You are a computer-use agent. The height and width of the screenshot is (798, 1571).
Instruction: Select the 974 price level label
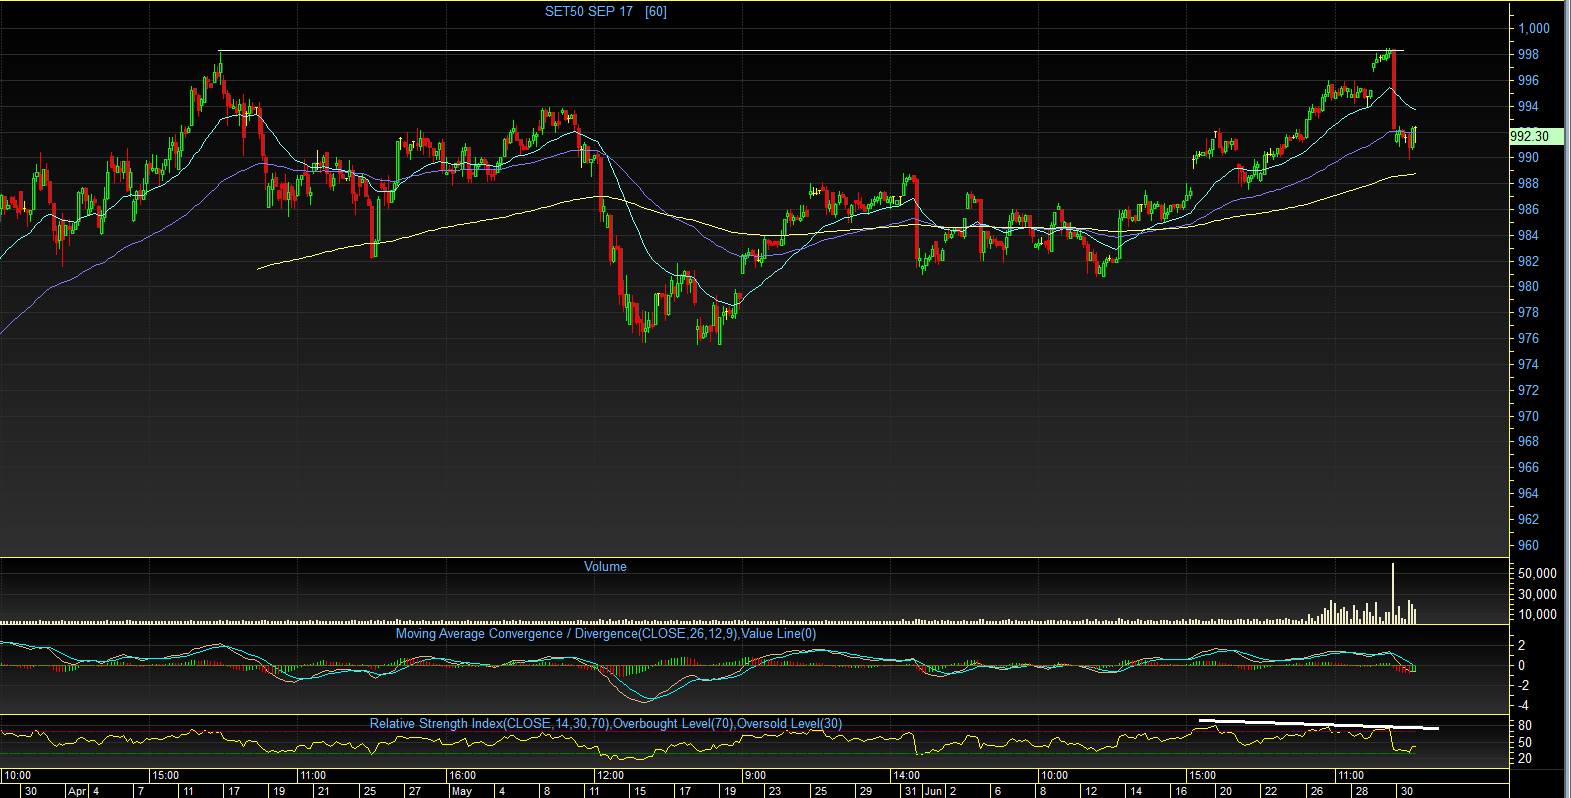(1528, 364)
